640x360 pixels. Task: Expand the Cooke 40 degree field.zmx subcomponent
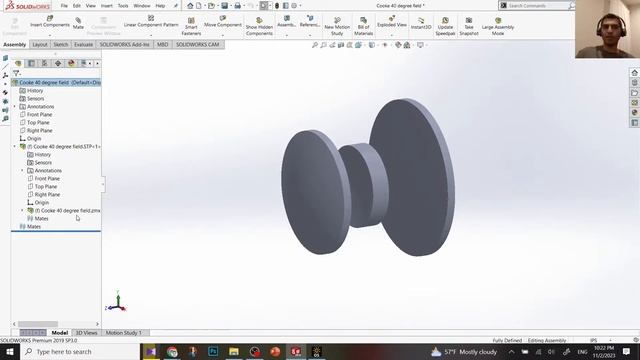point(22,210)
